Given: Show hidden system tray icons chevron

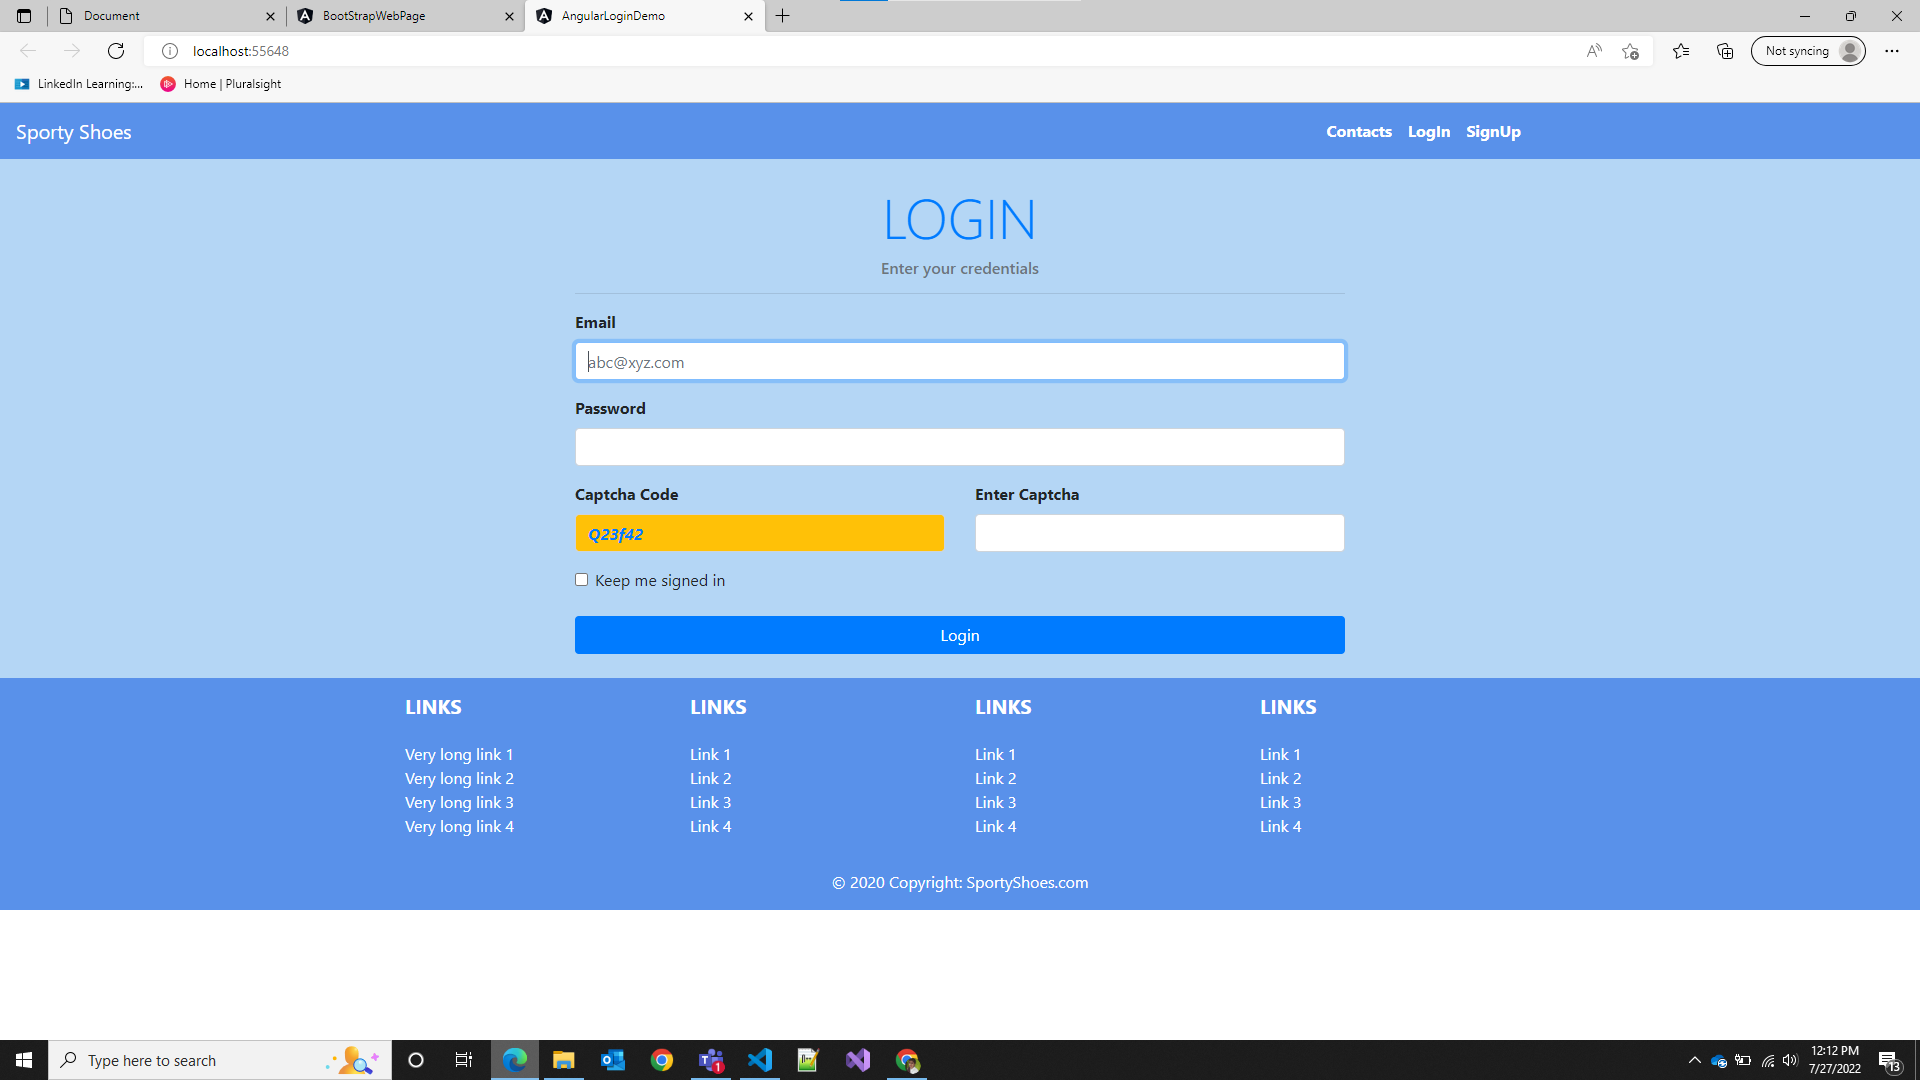Looking at the screenshot, I should pos(1694,1060).
